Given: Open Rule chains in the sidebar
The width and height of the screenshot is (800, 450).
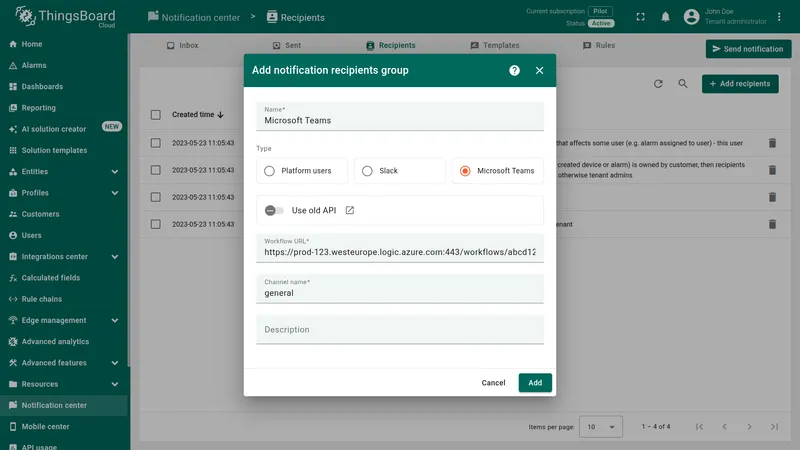Looking at the screenshot, I should [x=64, y=299].
